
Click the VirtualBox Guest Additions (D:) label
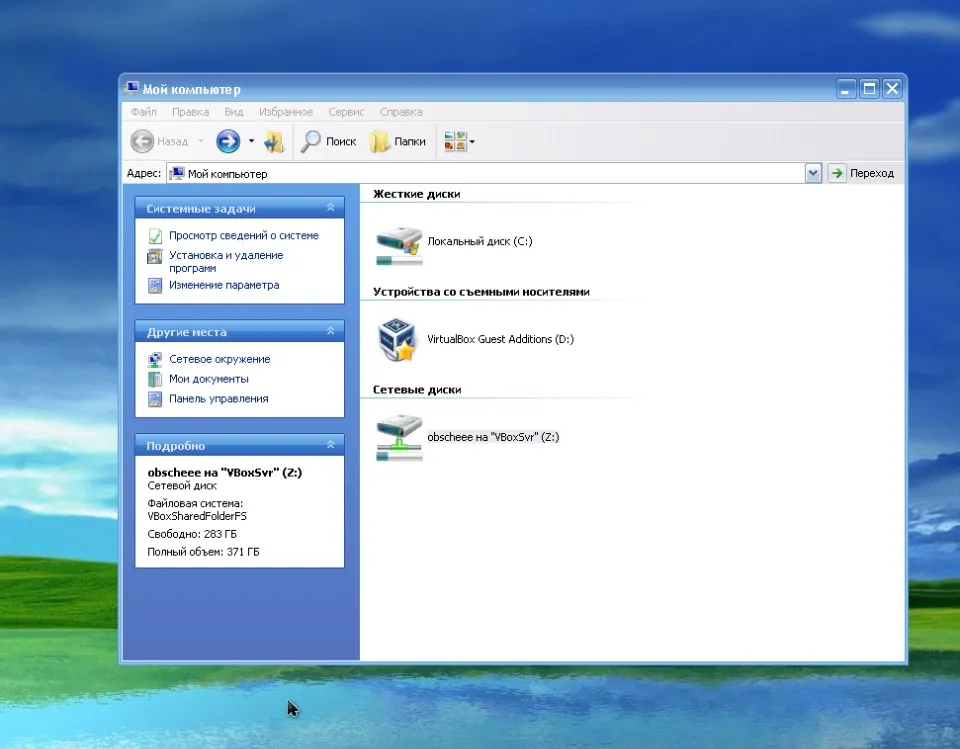pyautogui.click(x=500, y=339)
